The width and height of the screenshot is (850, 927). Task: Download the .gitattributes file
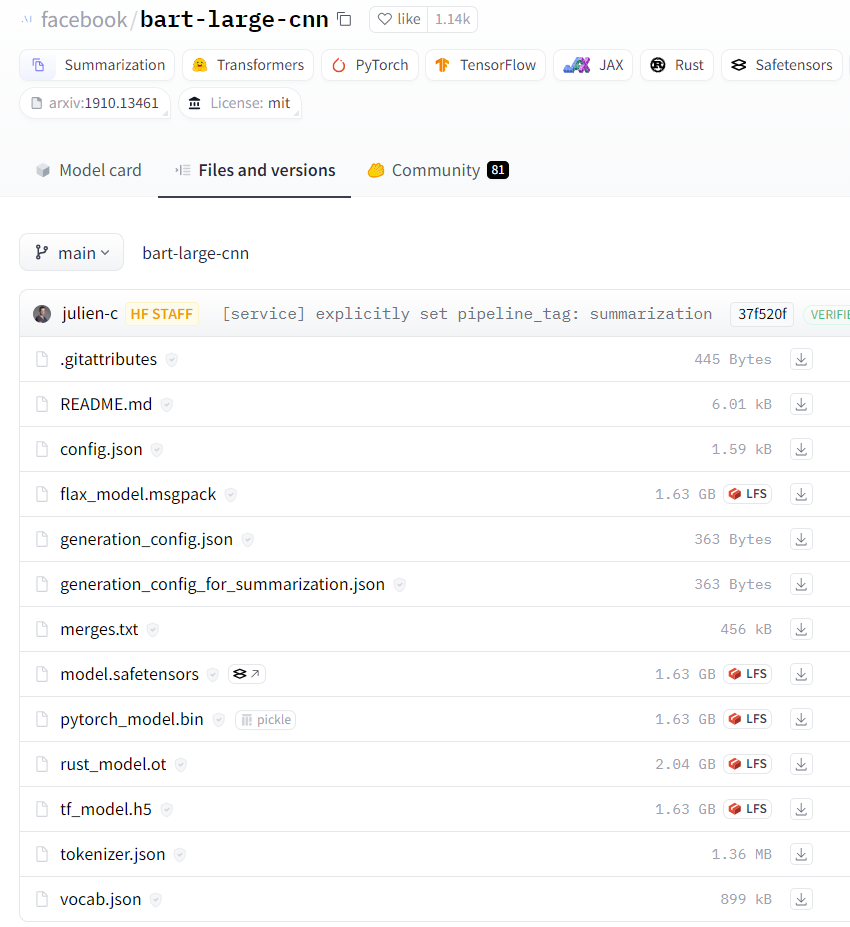pyautogui.click(x=801, y=359)
